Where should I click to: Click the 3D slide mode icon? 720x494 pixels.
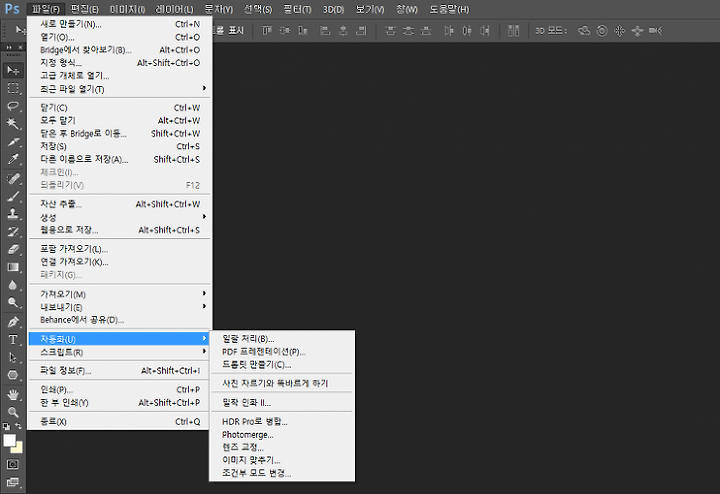coord(637,31)
